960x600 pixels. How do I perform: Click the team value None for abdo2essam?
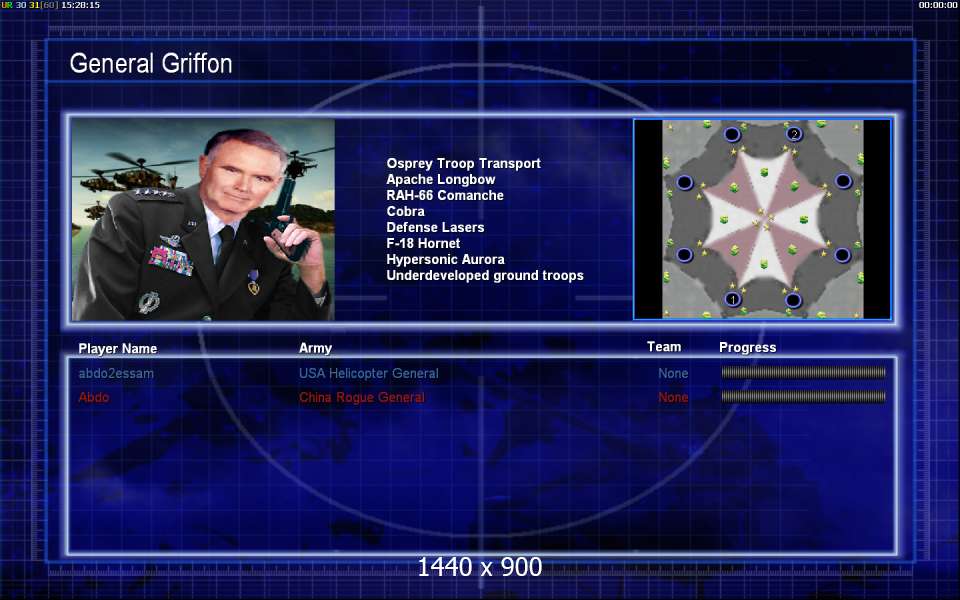673,373
